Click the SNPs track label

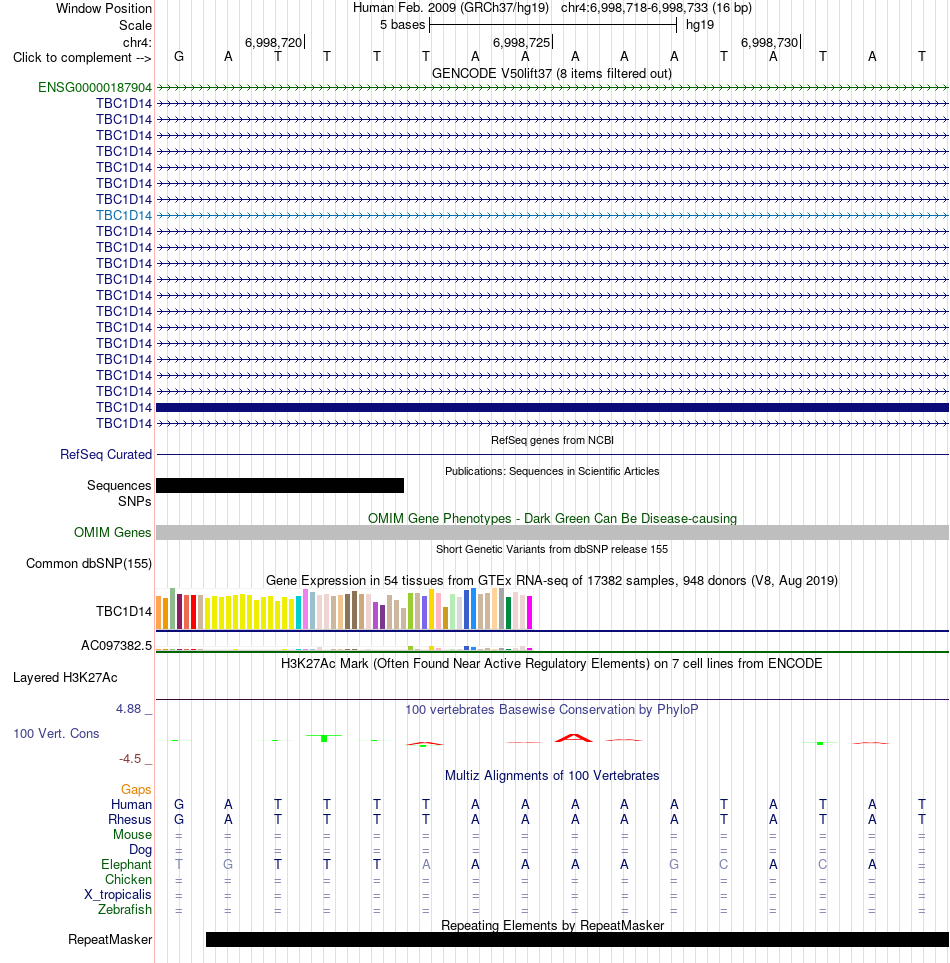(134, 501)
